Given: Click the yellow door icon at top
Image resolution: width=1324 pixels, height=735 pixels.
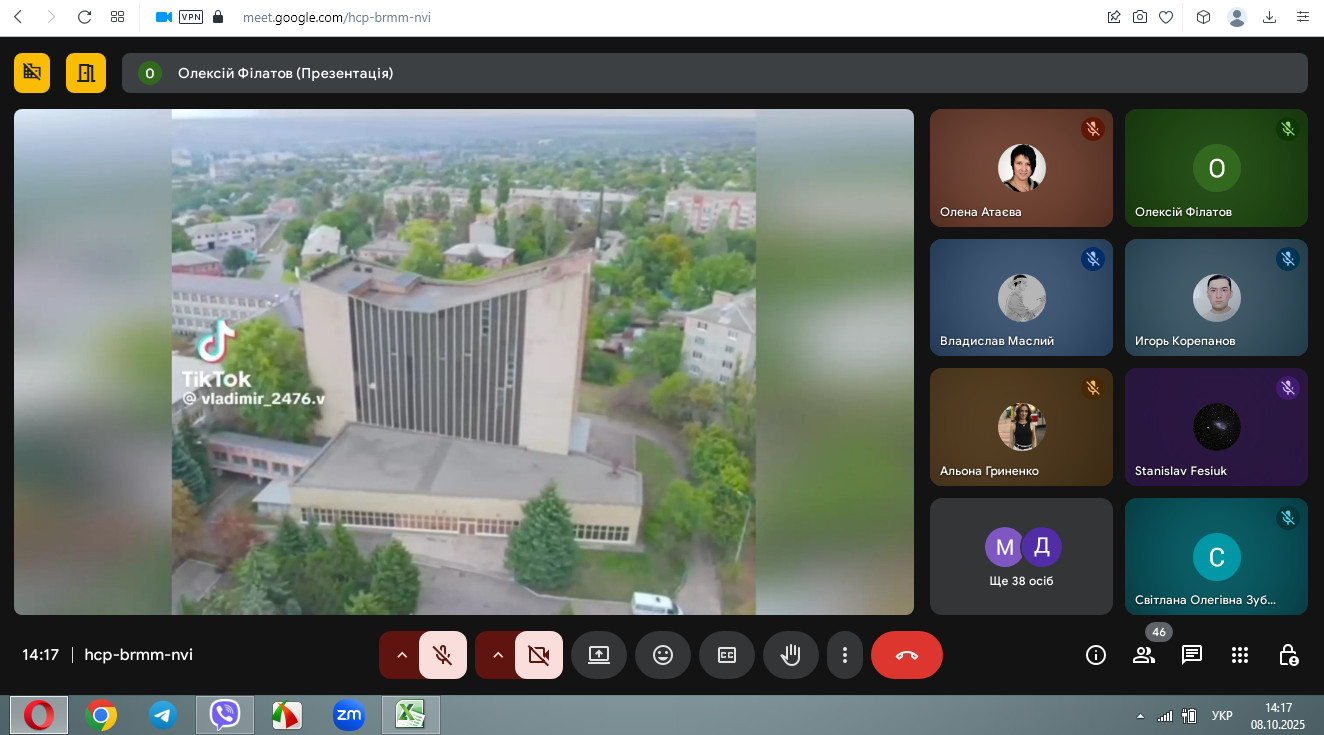Looking at the screenshot, I should click(86, 73).
